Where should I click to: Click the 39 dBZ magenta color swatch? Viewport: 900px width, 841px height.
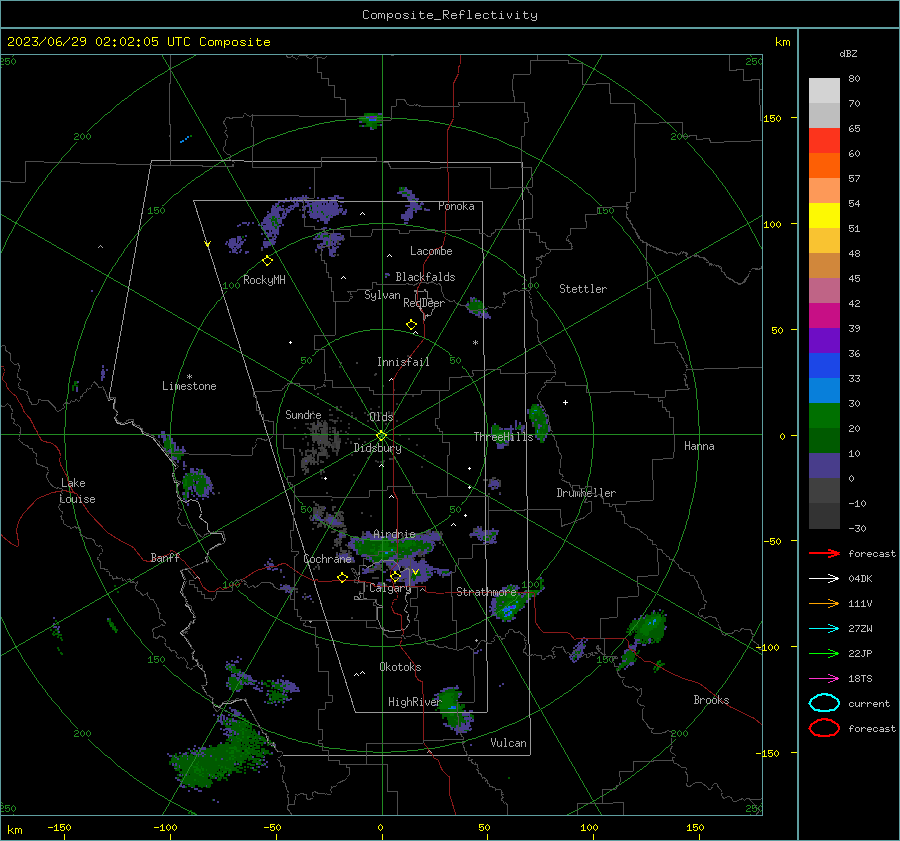(x=824, y=316)
